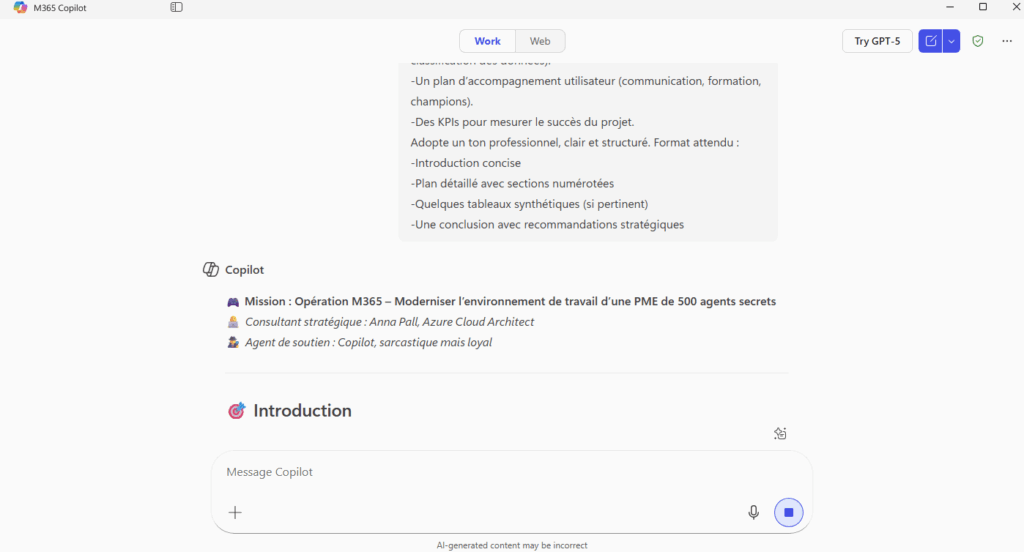
Task: Open the prompt gallery icon above input
Action: (781, 433)
